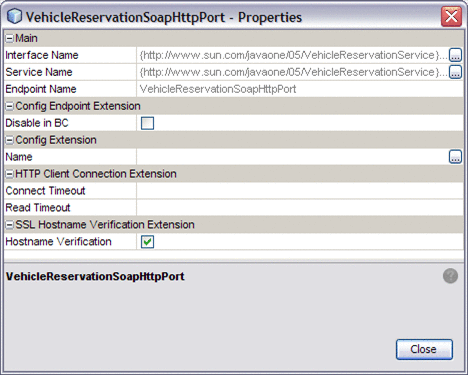Click the help question mark icon
Image resolution: width=468 pixels, height=375 pixels.
click(x=450, y=276)
